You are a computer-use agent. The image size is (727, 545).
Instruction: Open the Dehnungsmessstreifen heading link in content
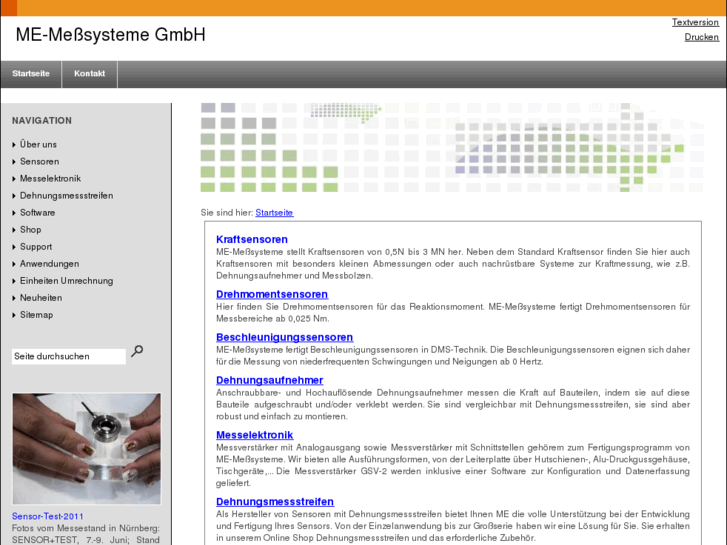(275, 501)
